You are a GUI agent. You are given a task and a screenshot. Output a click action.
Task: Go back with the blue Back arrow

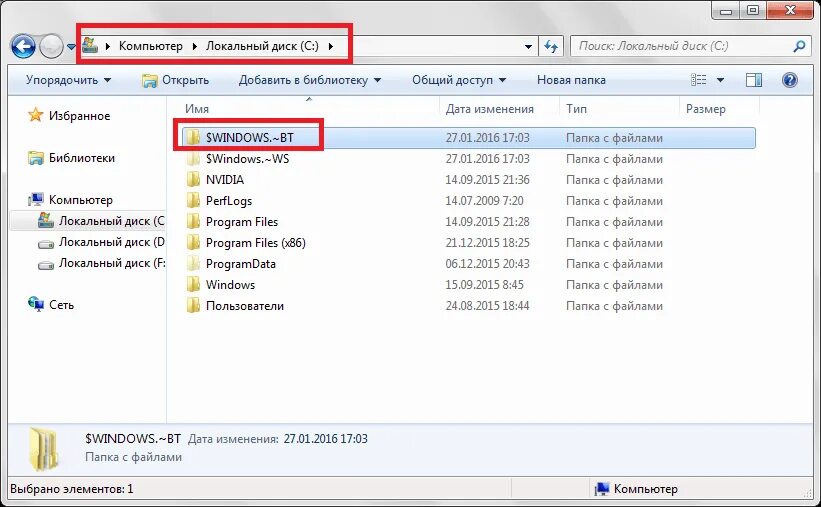pos(23,47)
